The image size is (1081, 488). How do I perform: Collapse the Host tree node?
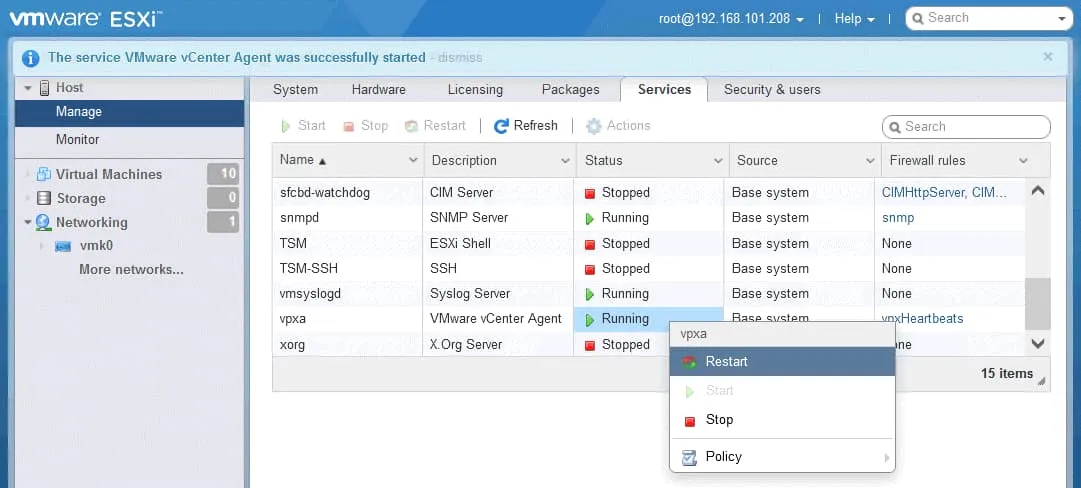click(x=28, y=88)
